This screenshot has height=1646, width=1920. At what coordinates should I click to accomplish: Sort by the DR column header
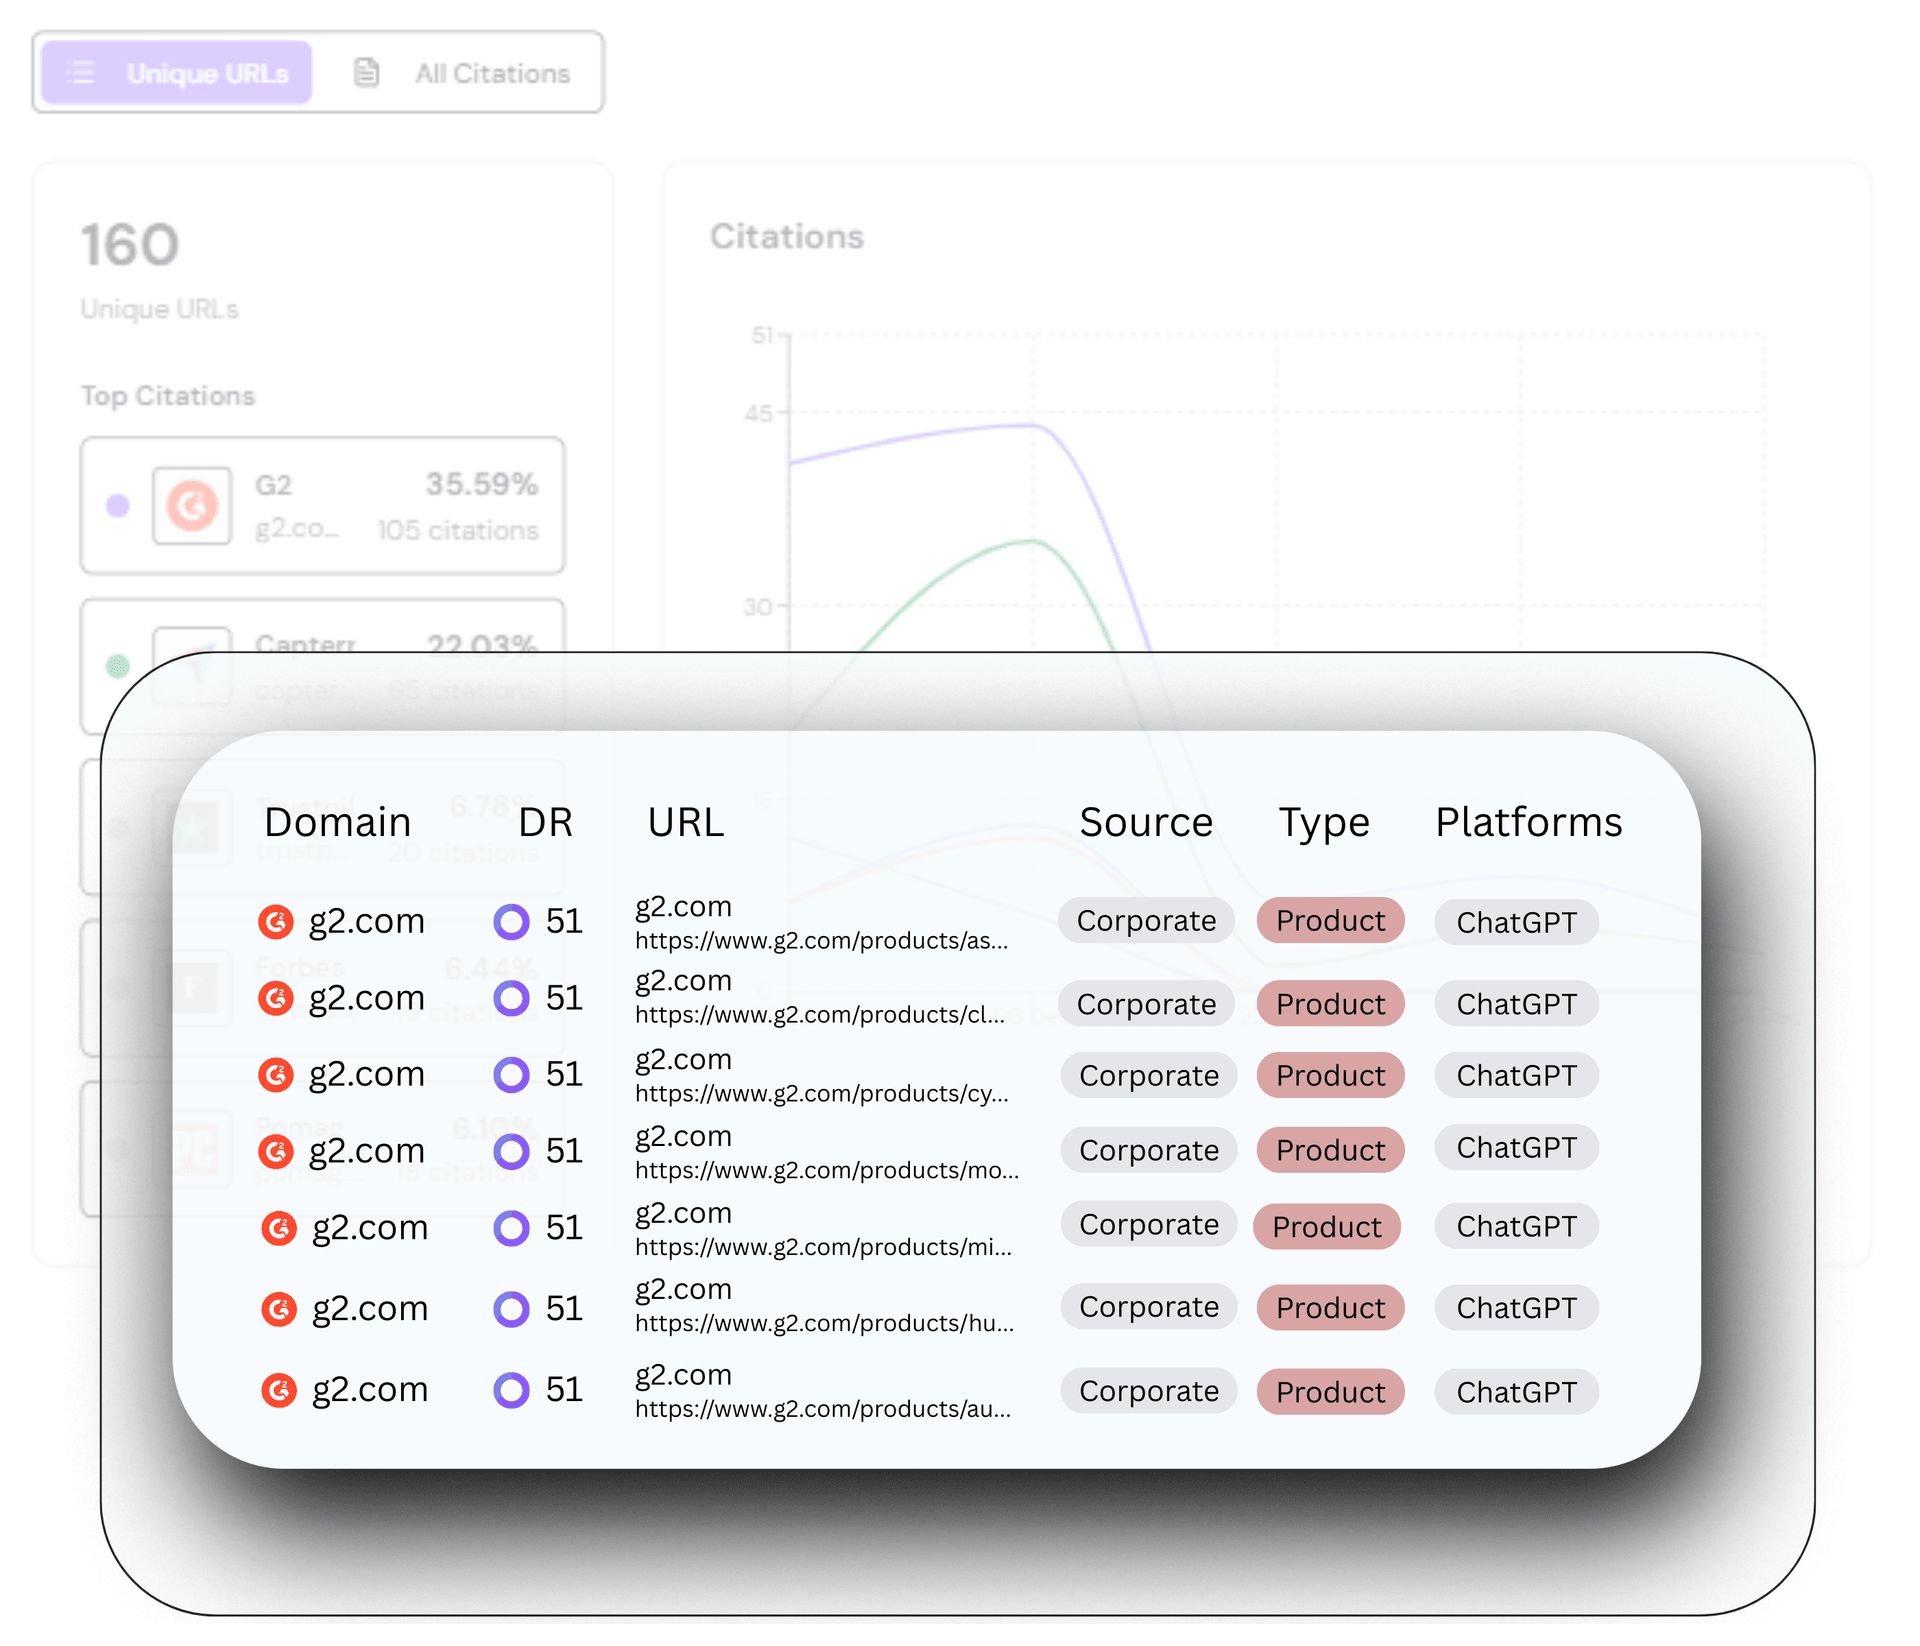(x=545, y=822)
